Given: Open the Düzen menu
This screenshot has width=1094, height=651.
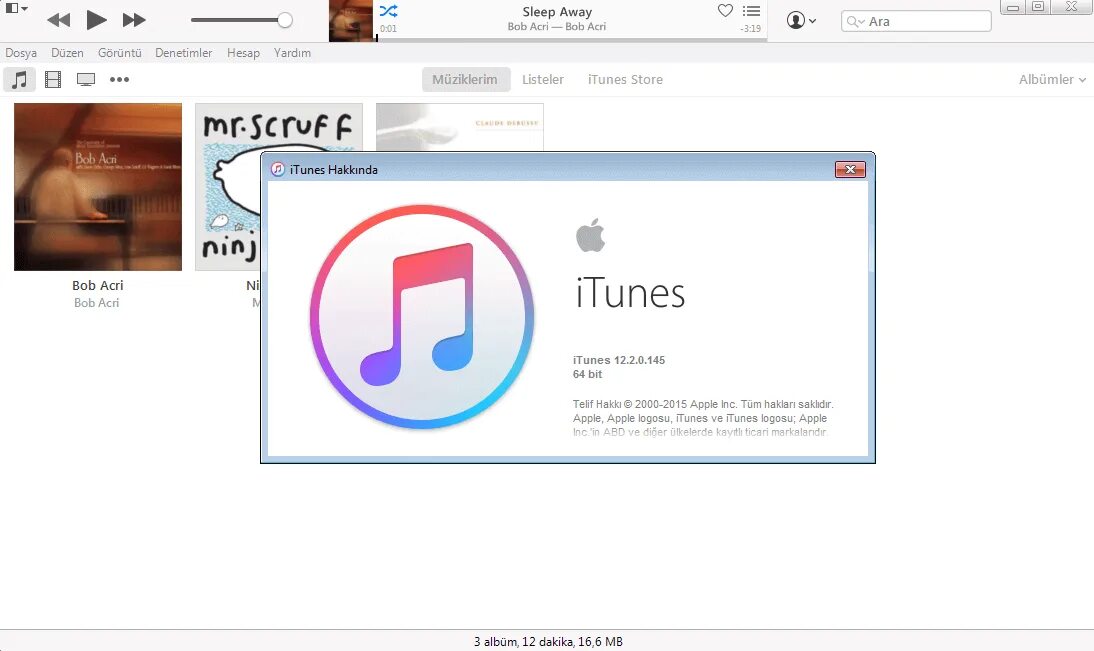Looking at the screenshot, I should coord(67,53).
